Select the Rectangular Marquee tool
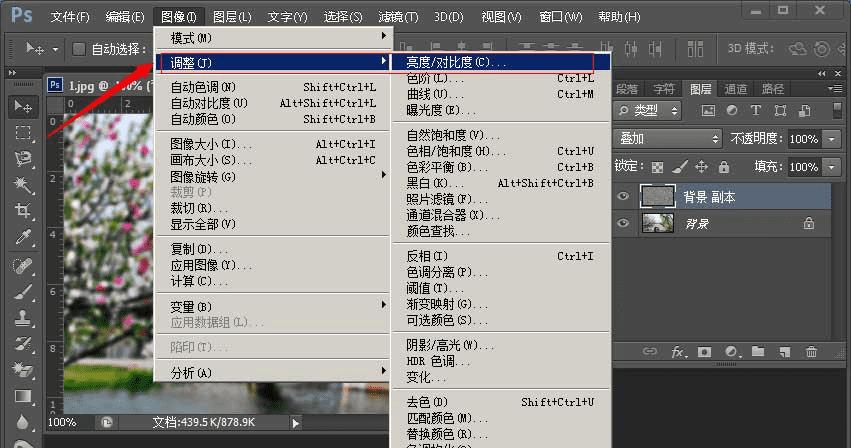 [x=23, y=133]
